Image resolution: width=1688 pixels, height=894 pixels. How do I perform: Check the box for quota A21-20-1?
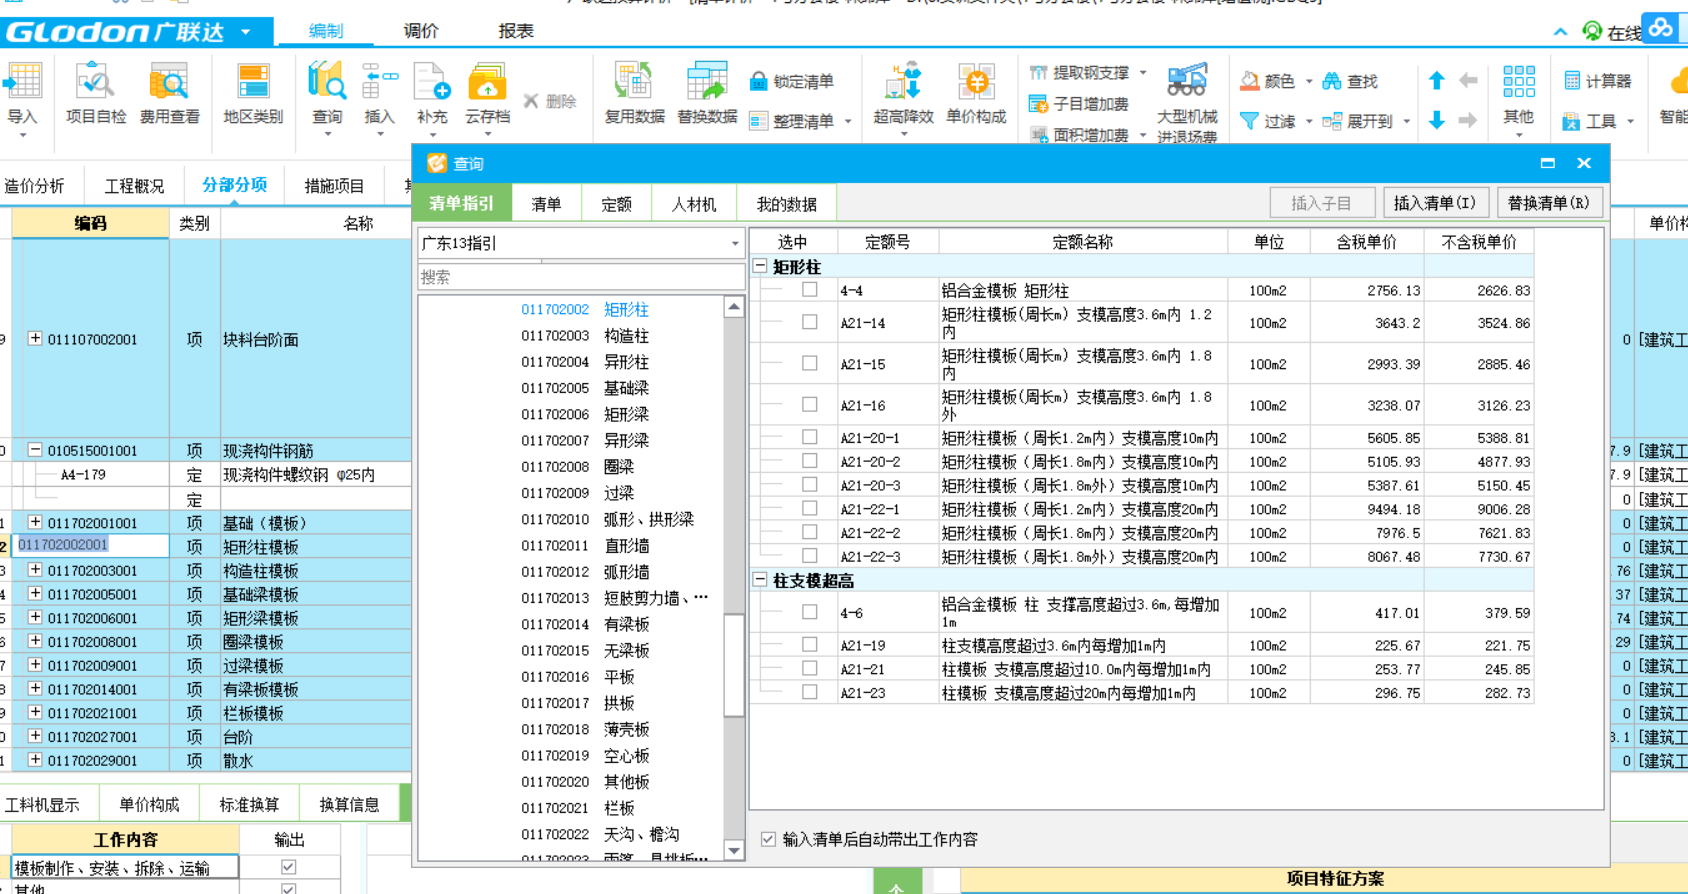(810, 437)
